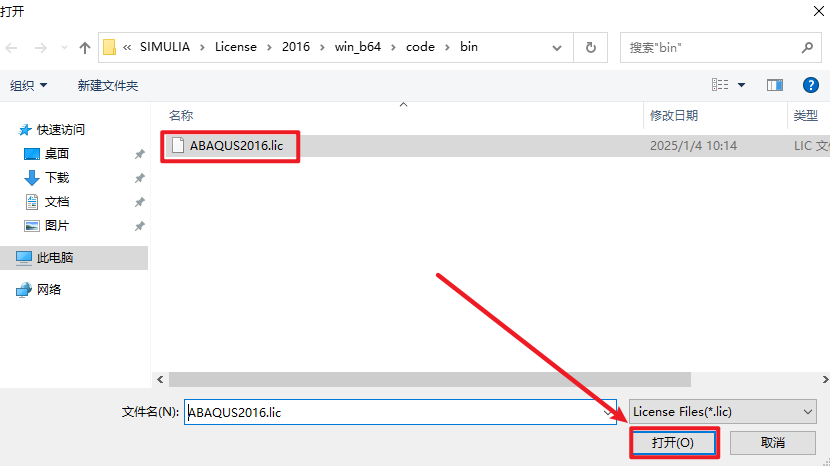The height and width of the screenshot is (466, 830).
Task: Expand the view options dropdown arrow
Action: [x=741, y=85]
